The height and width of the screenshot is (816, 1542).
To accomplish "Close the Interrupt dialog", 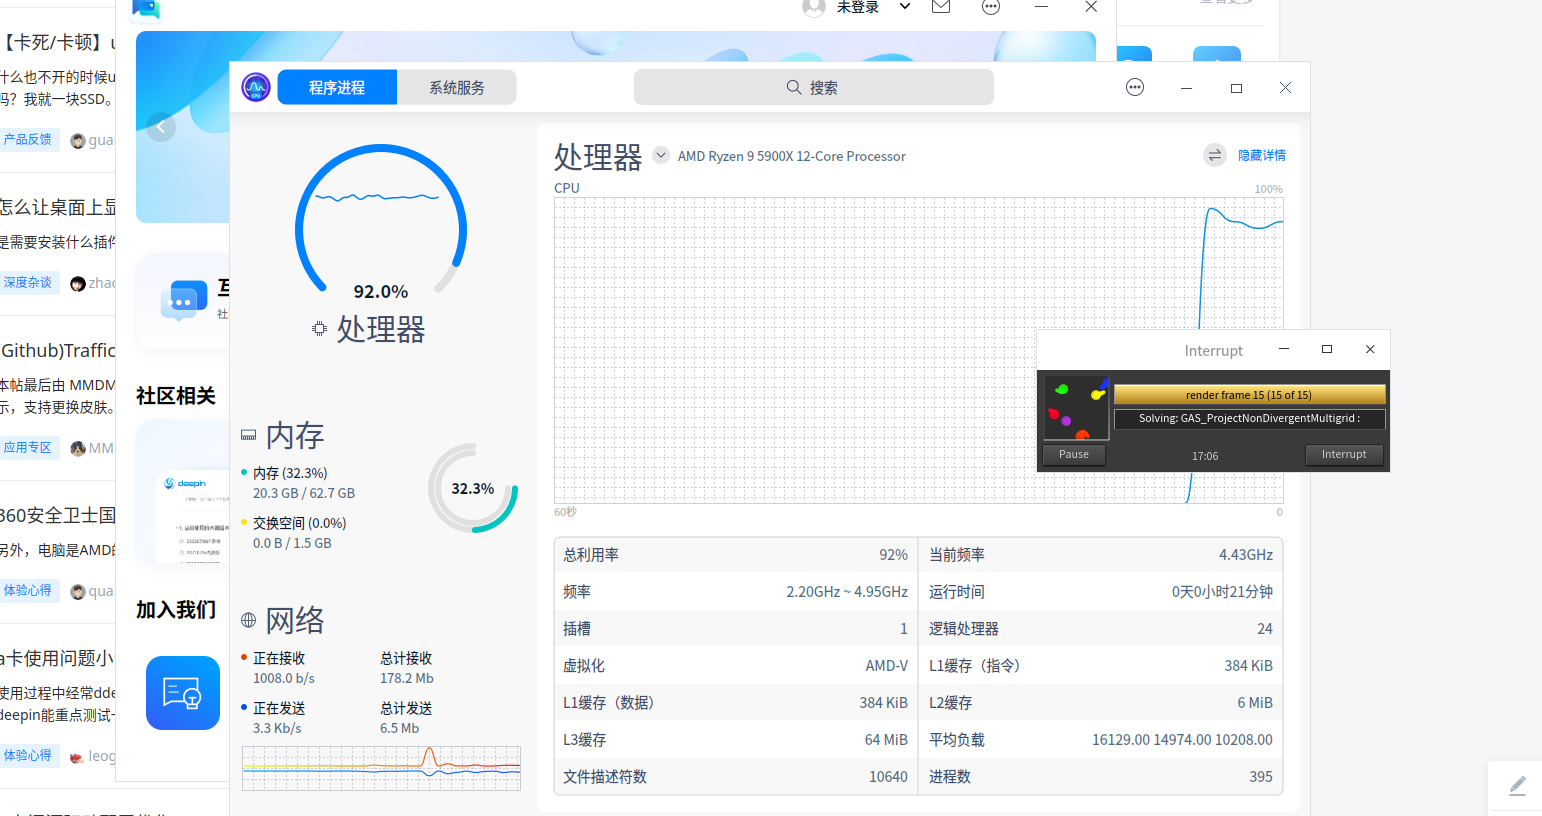I will (x=1370, y=349).
